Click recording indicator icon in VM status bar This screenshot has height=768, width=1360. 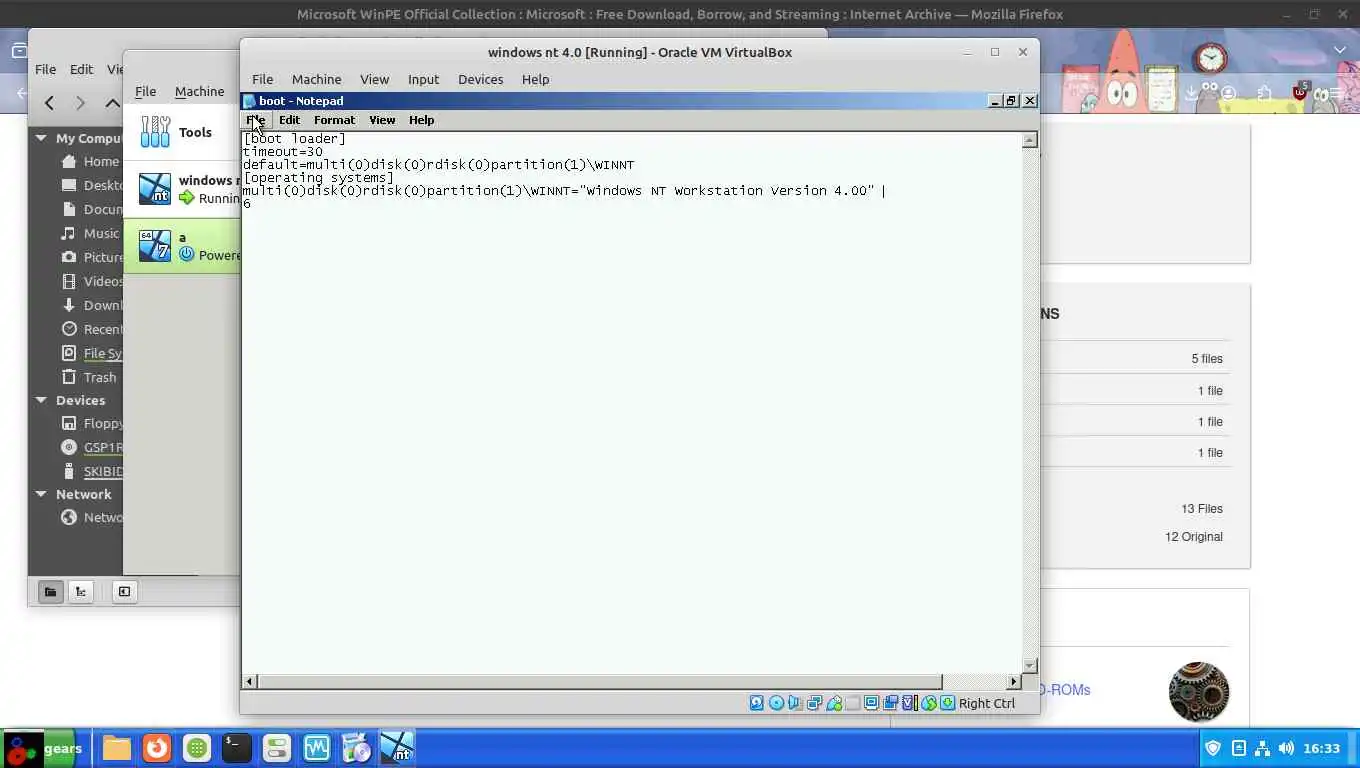tap(890, 703)
